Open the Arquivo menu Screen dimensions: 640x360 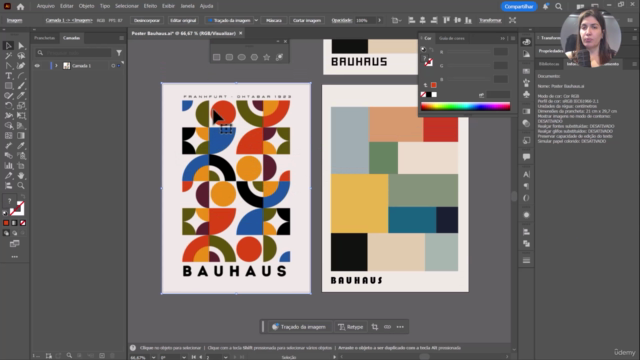click(46, 6)
